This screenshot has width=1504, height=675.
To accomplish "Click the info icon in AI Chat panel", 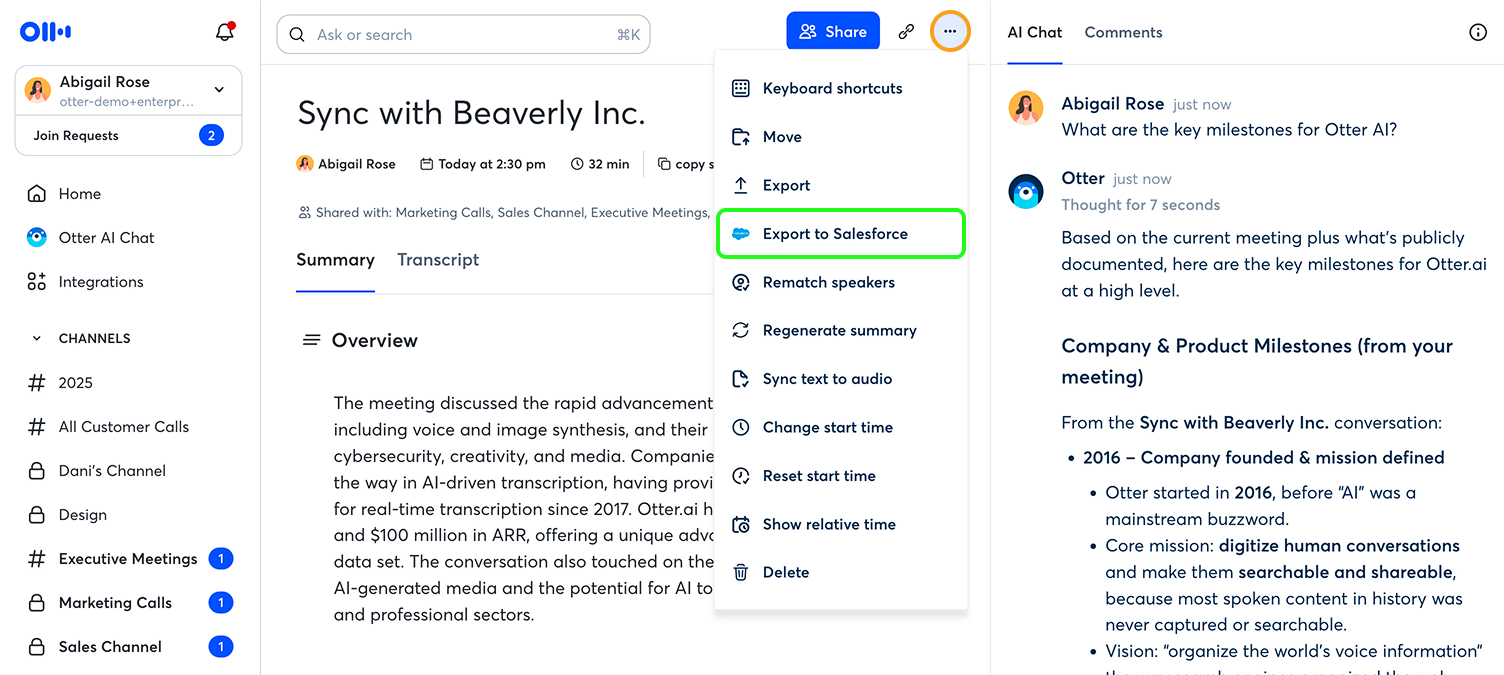I will pos(1477,32).
